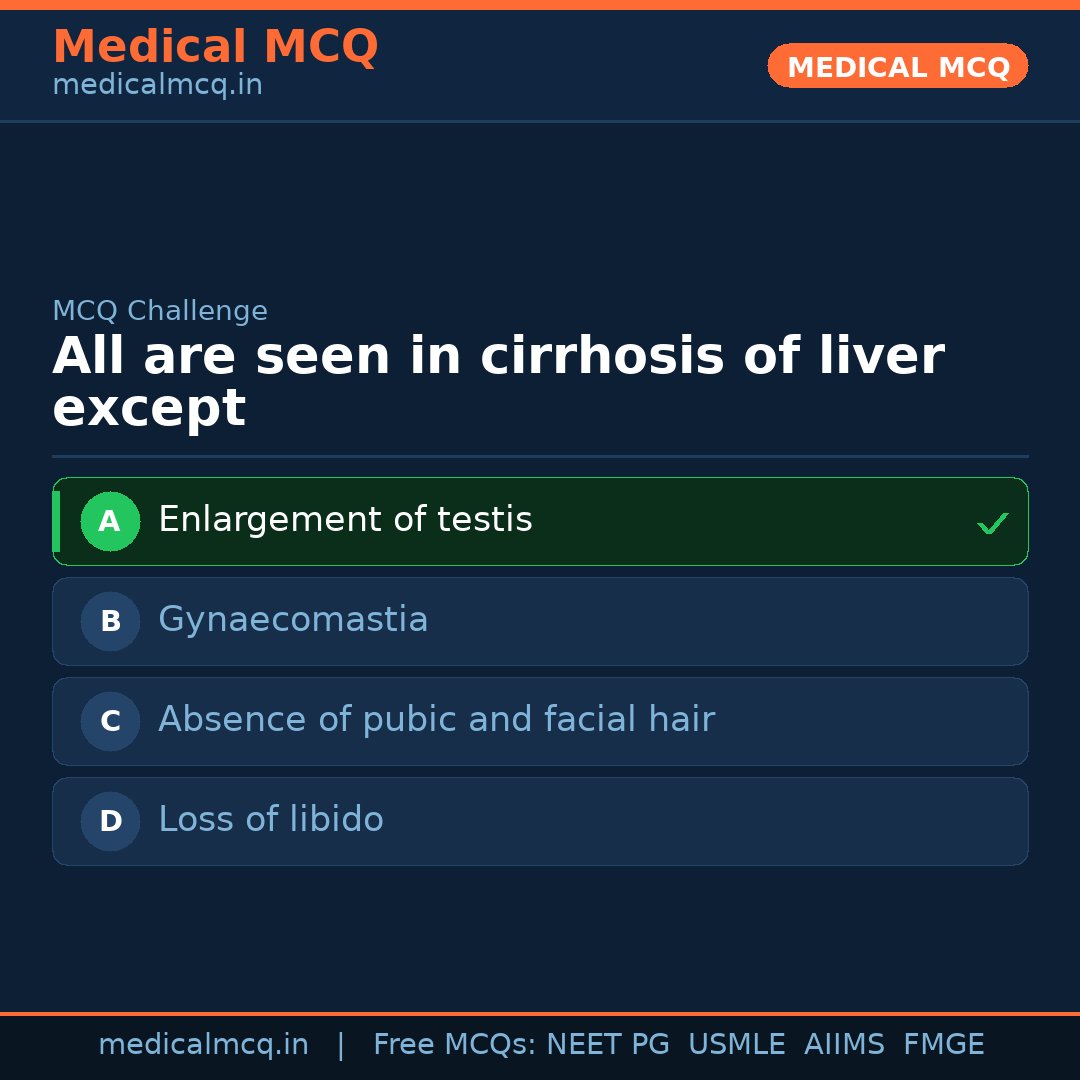
Task: Click the question text 'All are seen in cirrhosis of liver except'
Action: (498, 380)
